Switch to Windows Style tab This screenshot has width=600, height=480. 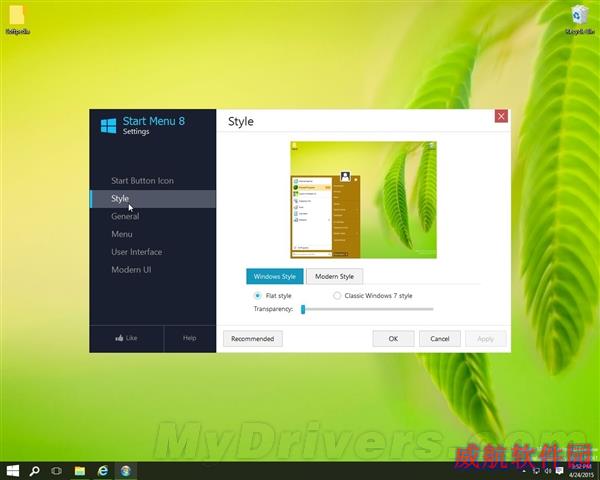coord(275,276)
